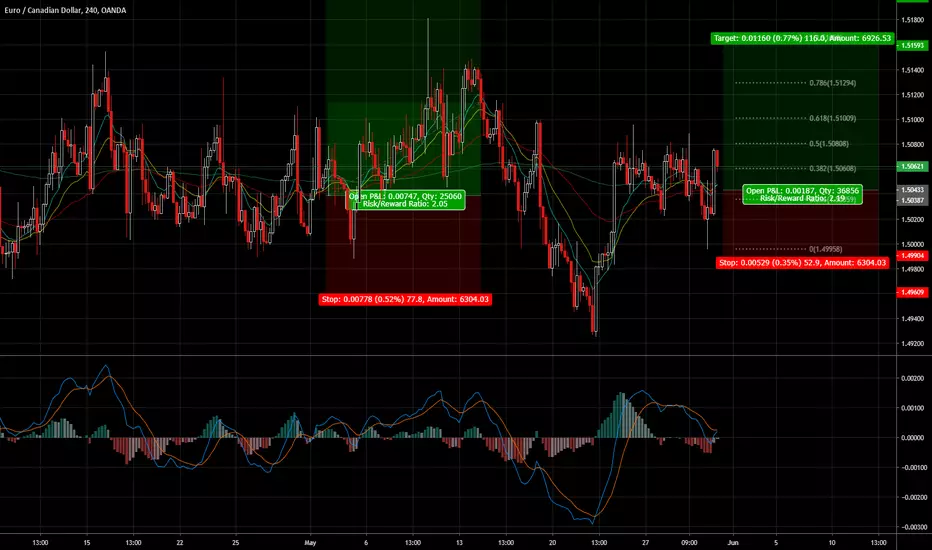Click the 25 date on time axis
932x550 pixels.
point(235,542)
